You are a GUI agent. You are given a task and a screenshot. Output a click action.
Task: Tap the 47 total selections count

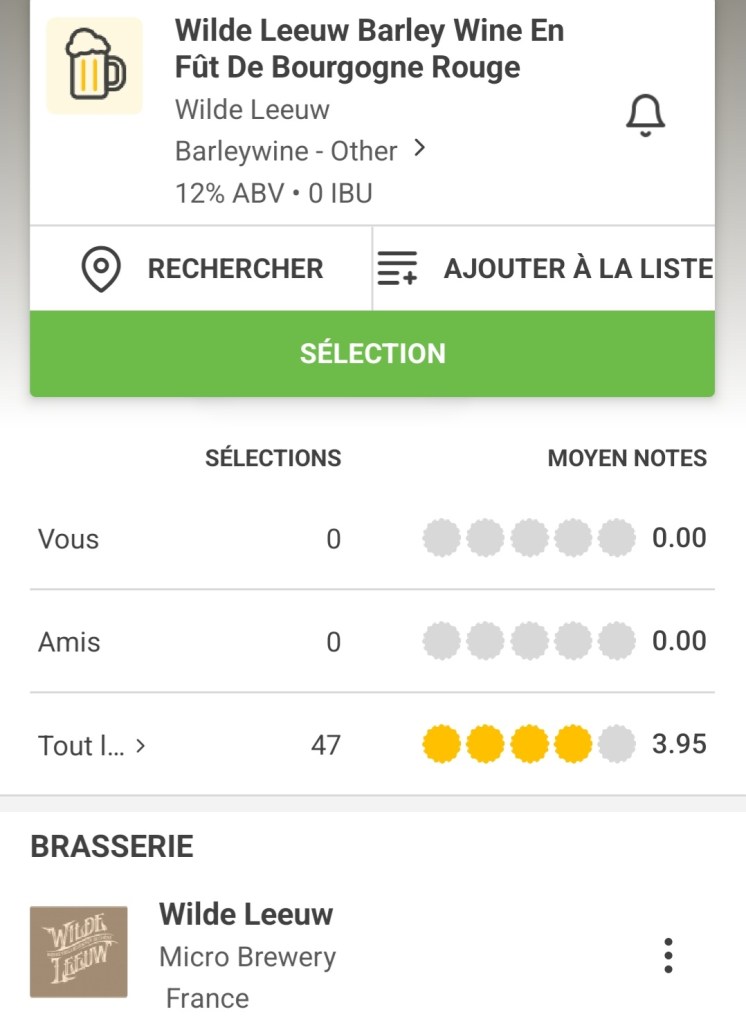325,745
